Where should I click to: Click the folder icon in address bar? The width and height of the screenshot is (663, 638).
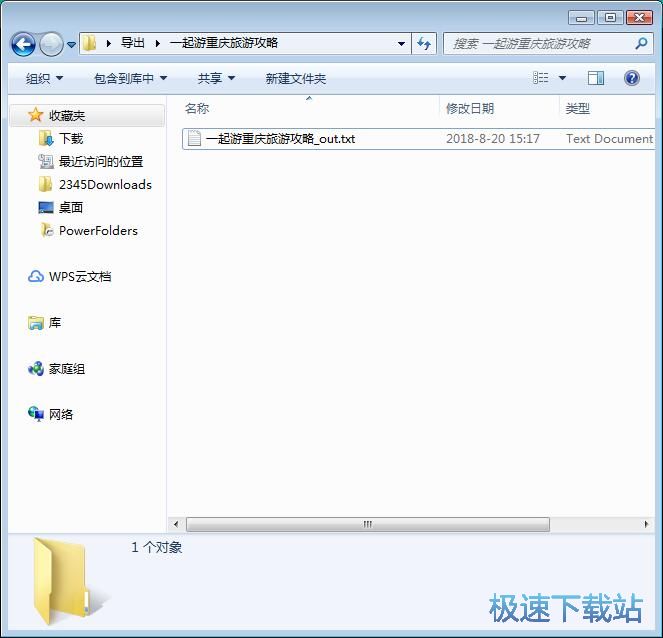[89, 43]
